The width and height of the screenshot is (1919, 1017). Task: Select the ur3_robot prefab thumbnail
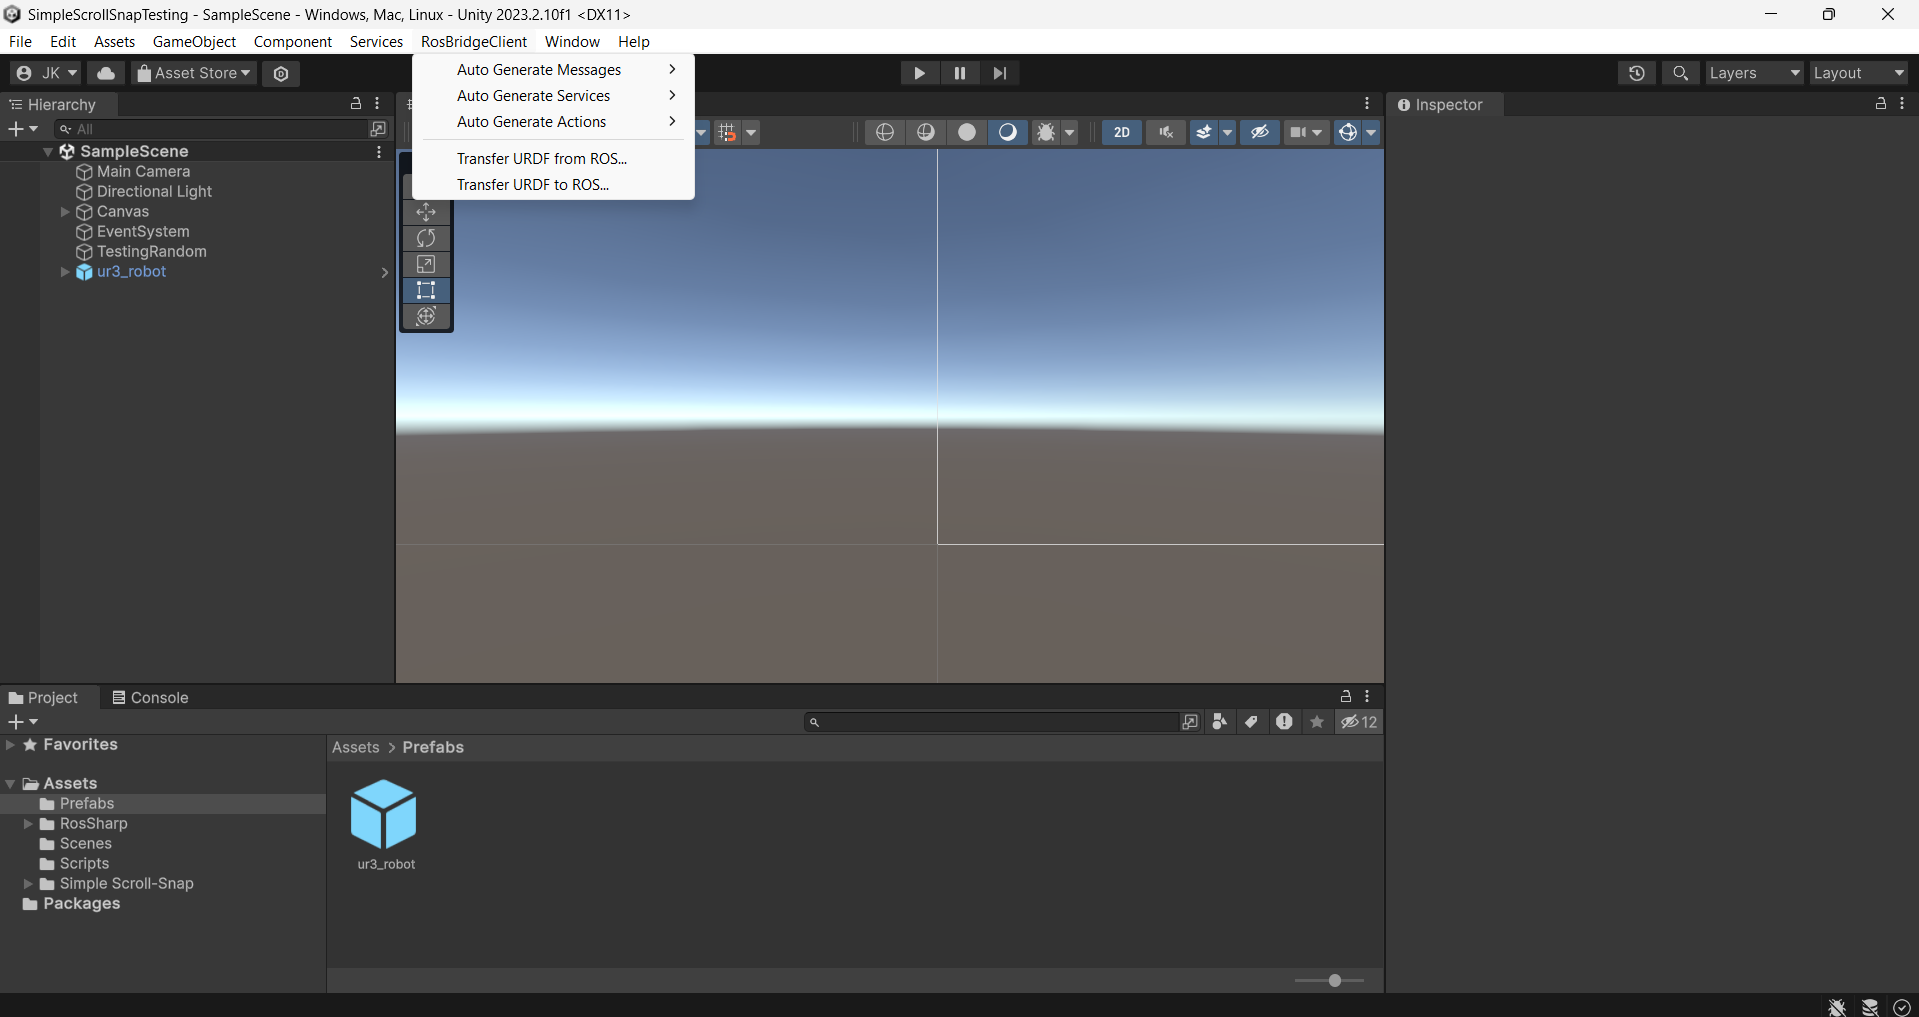point(384,814)
